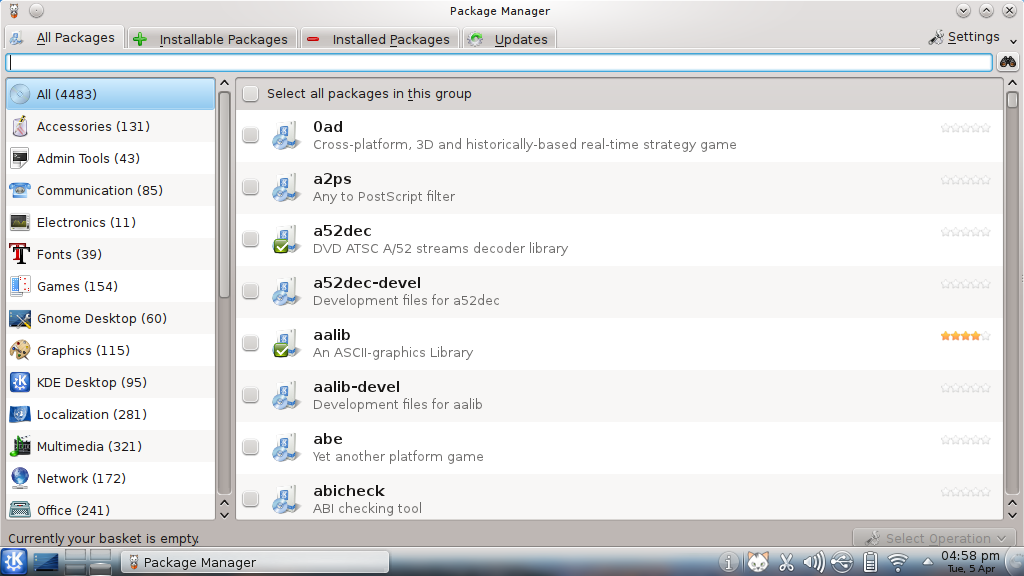Select the Graphics category
The height and width of the screenshot is (576, 1024).
110,350
